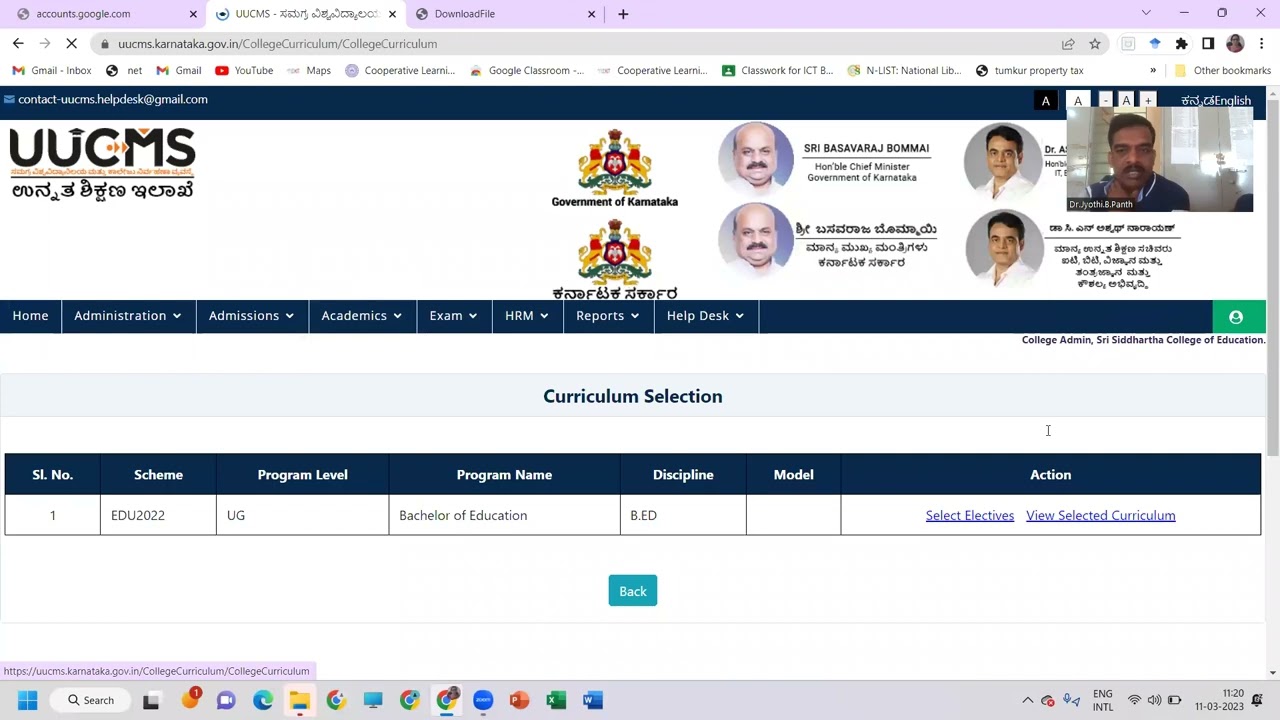Switch to the DownloadFile tab

[x=505, y=14]
